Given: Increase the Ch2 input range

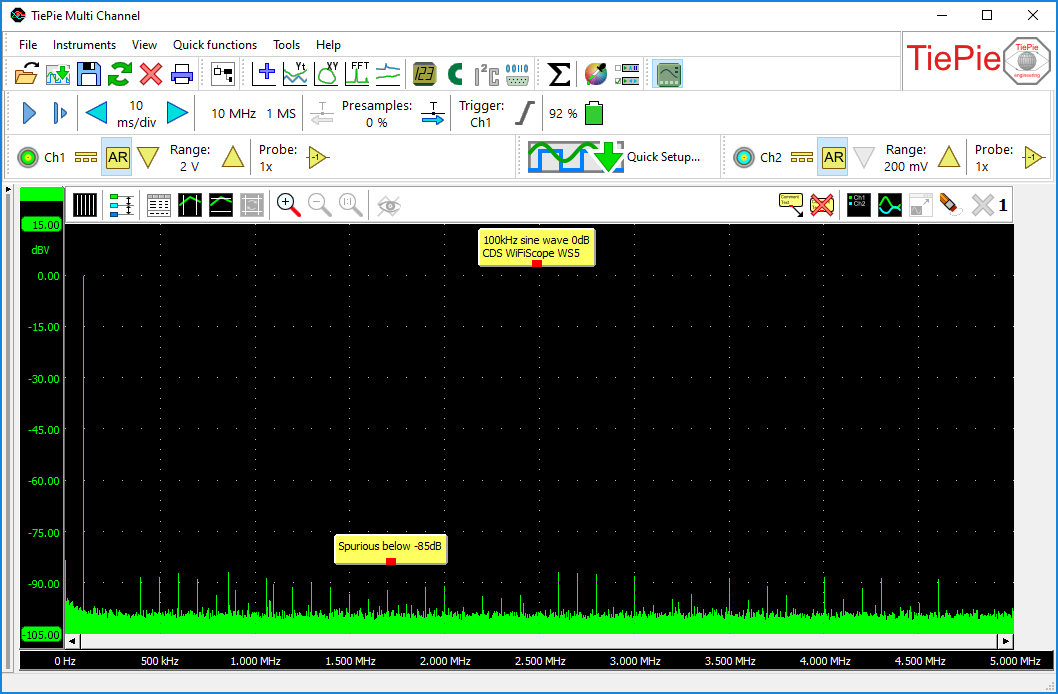Looking at the screenshot, I should point(948,157).
